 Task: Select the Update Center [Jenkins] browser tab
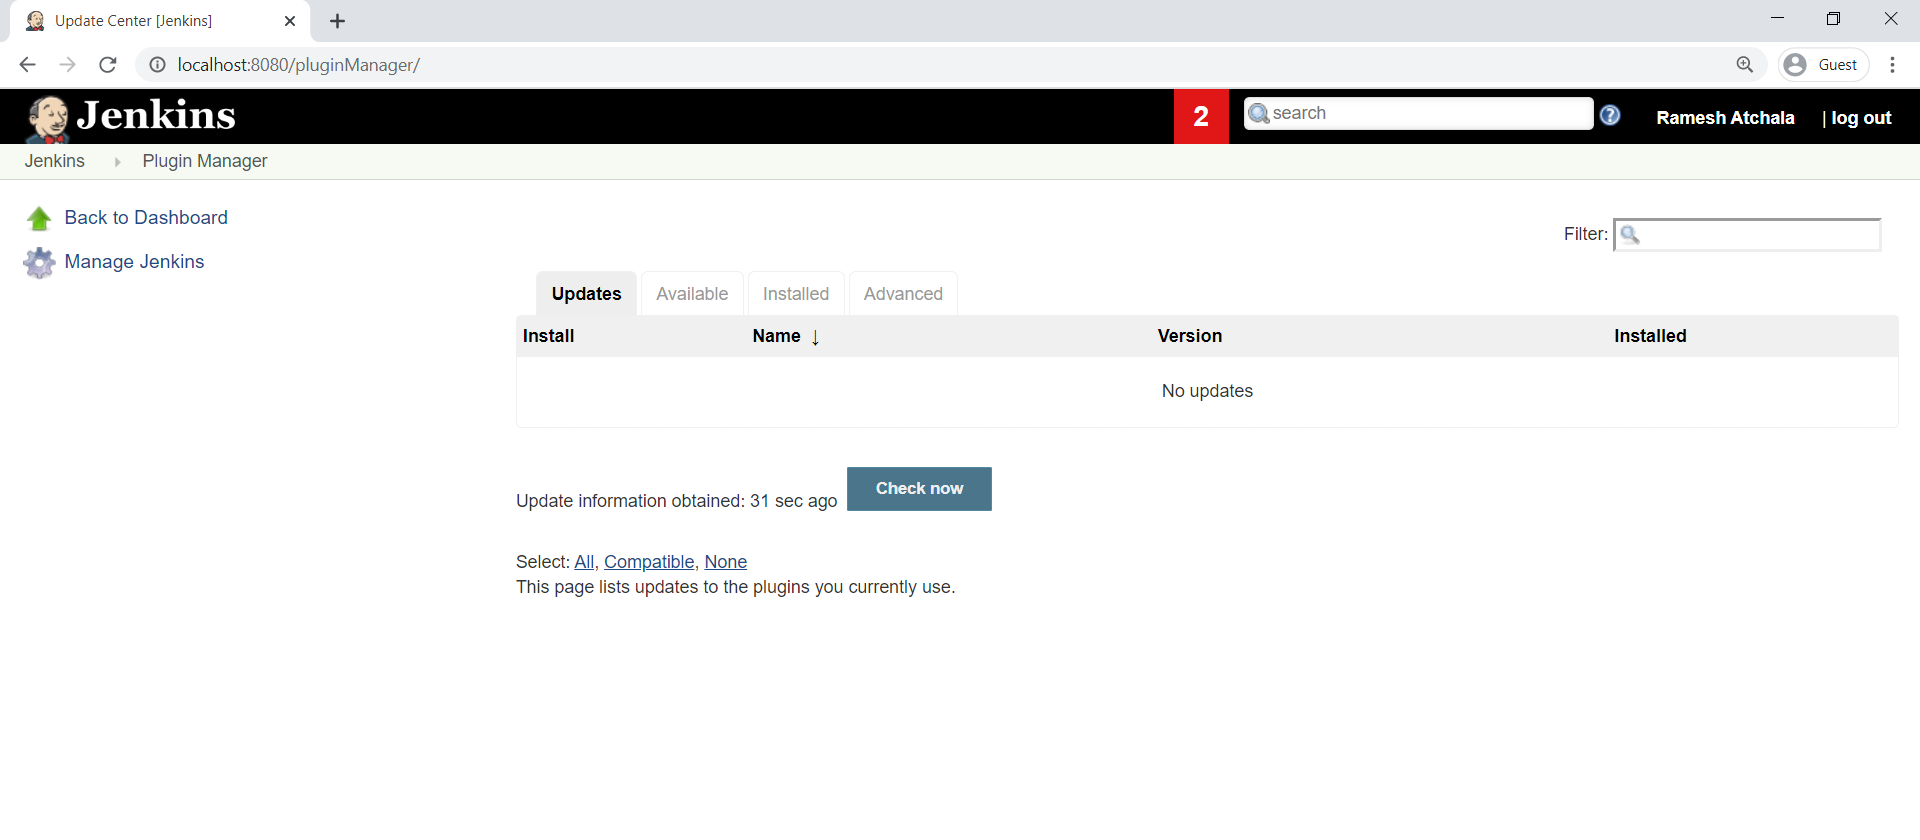(x=160, y=21)
